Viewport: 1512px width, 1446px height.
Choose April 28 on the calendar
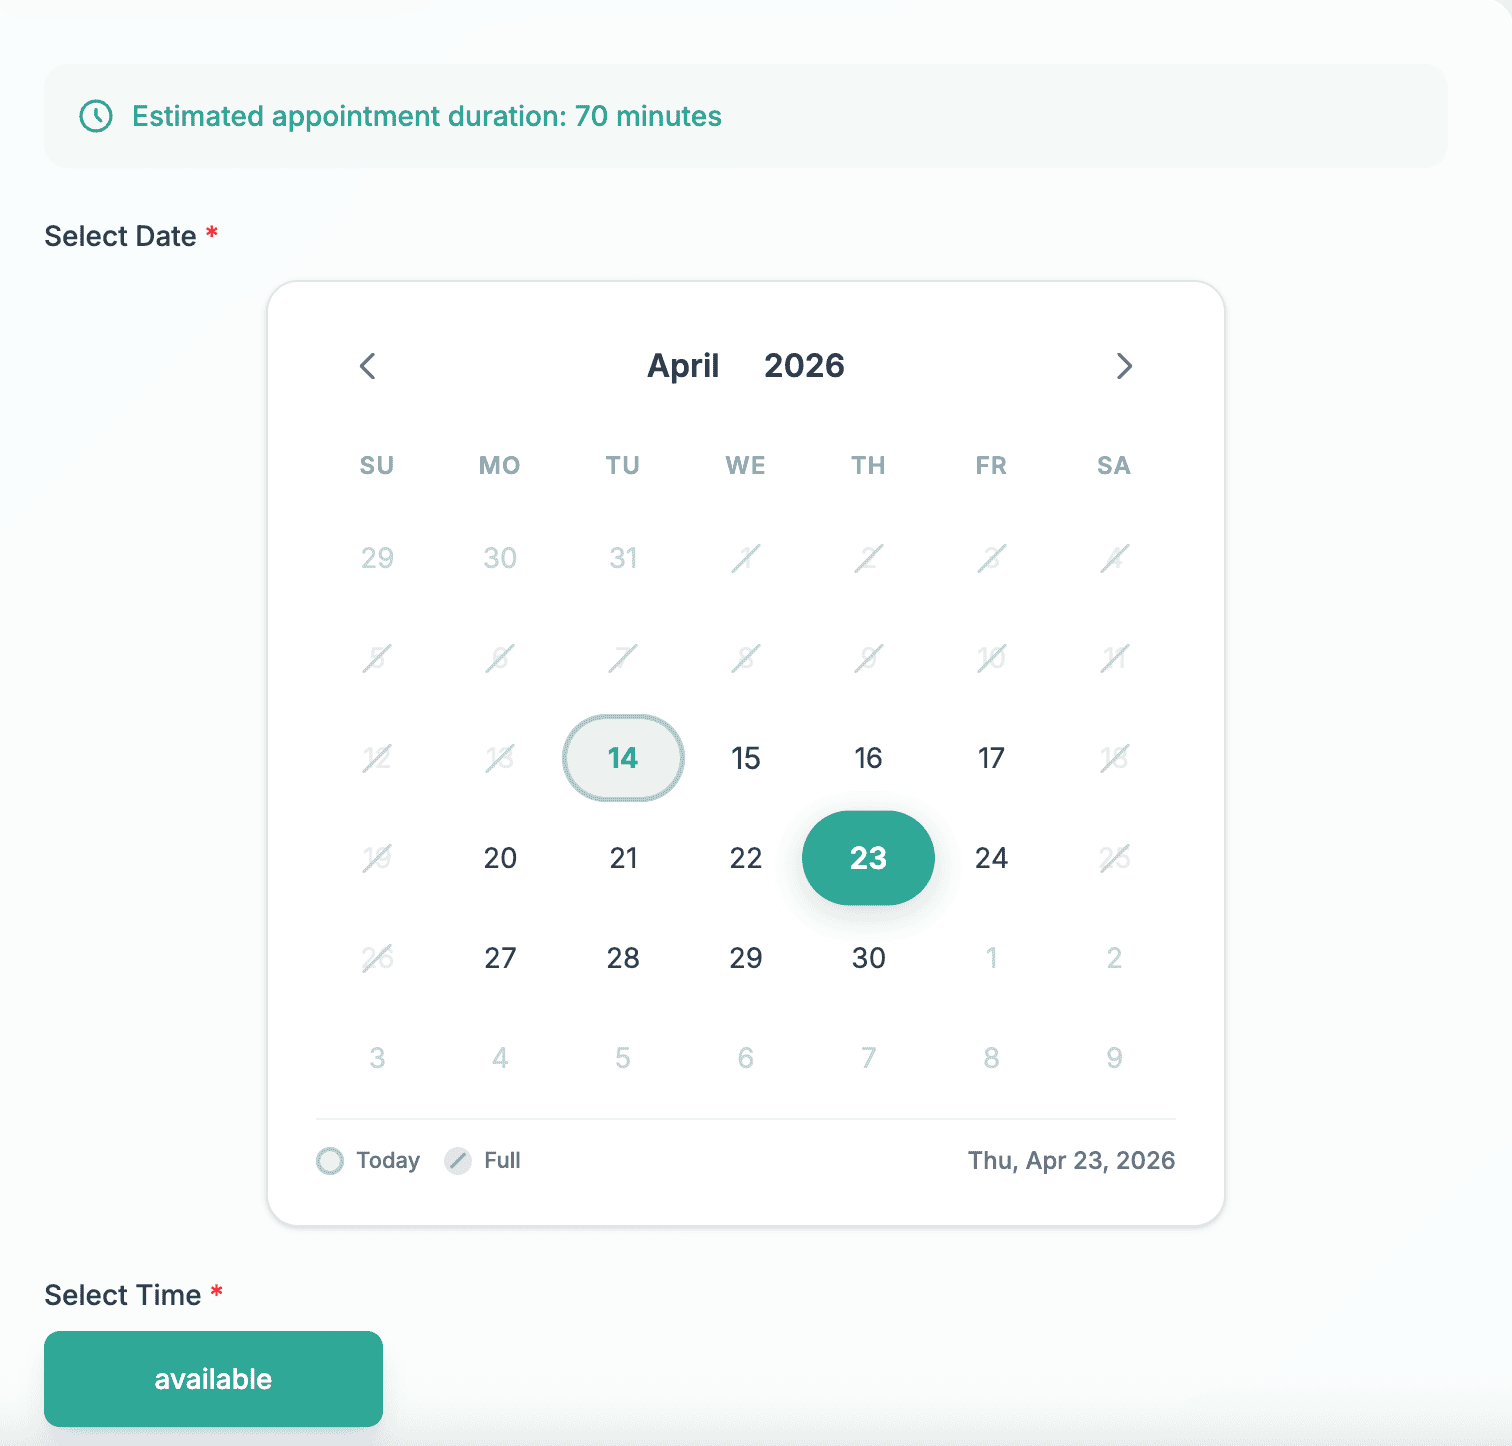(623, 958)
